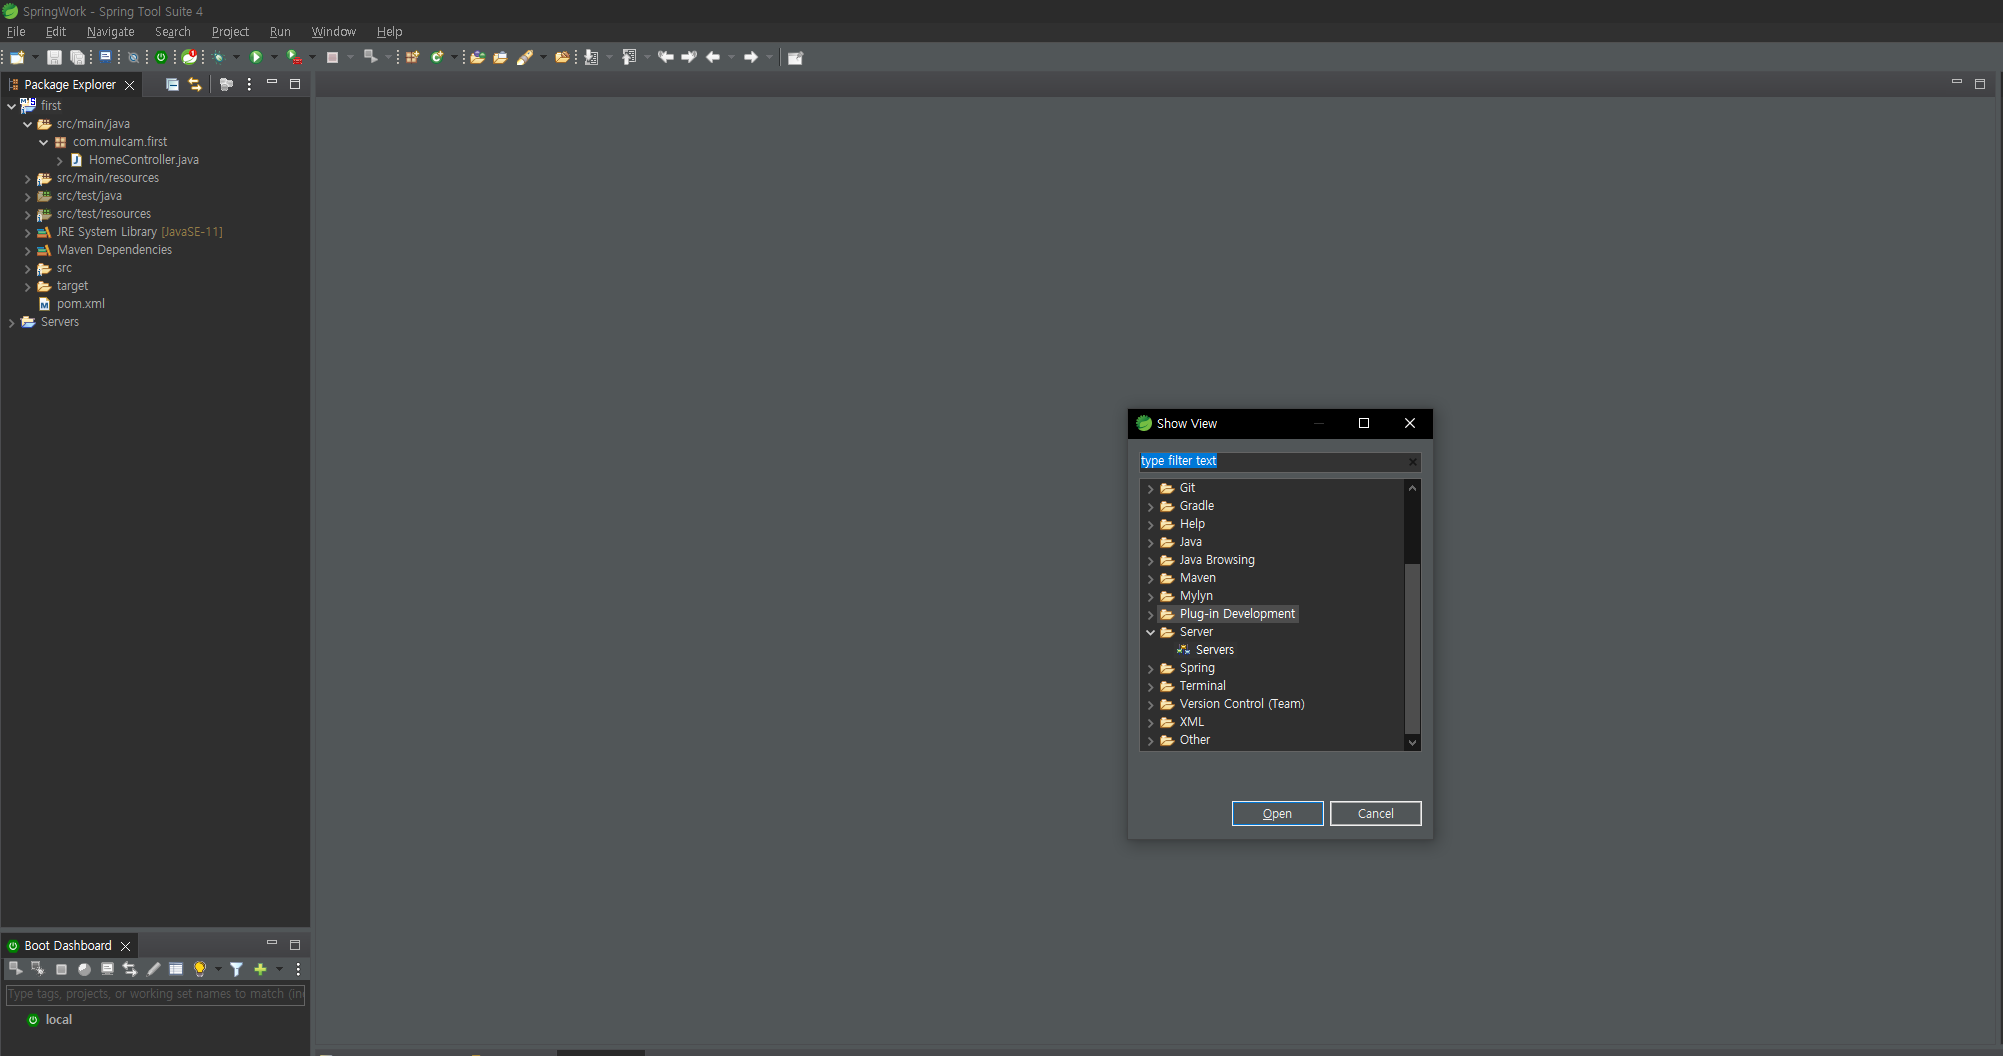The image size is (2003, 1056).
Task: Click the New Java Package toolbar icon
Action: tap(412, 57)
